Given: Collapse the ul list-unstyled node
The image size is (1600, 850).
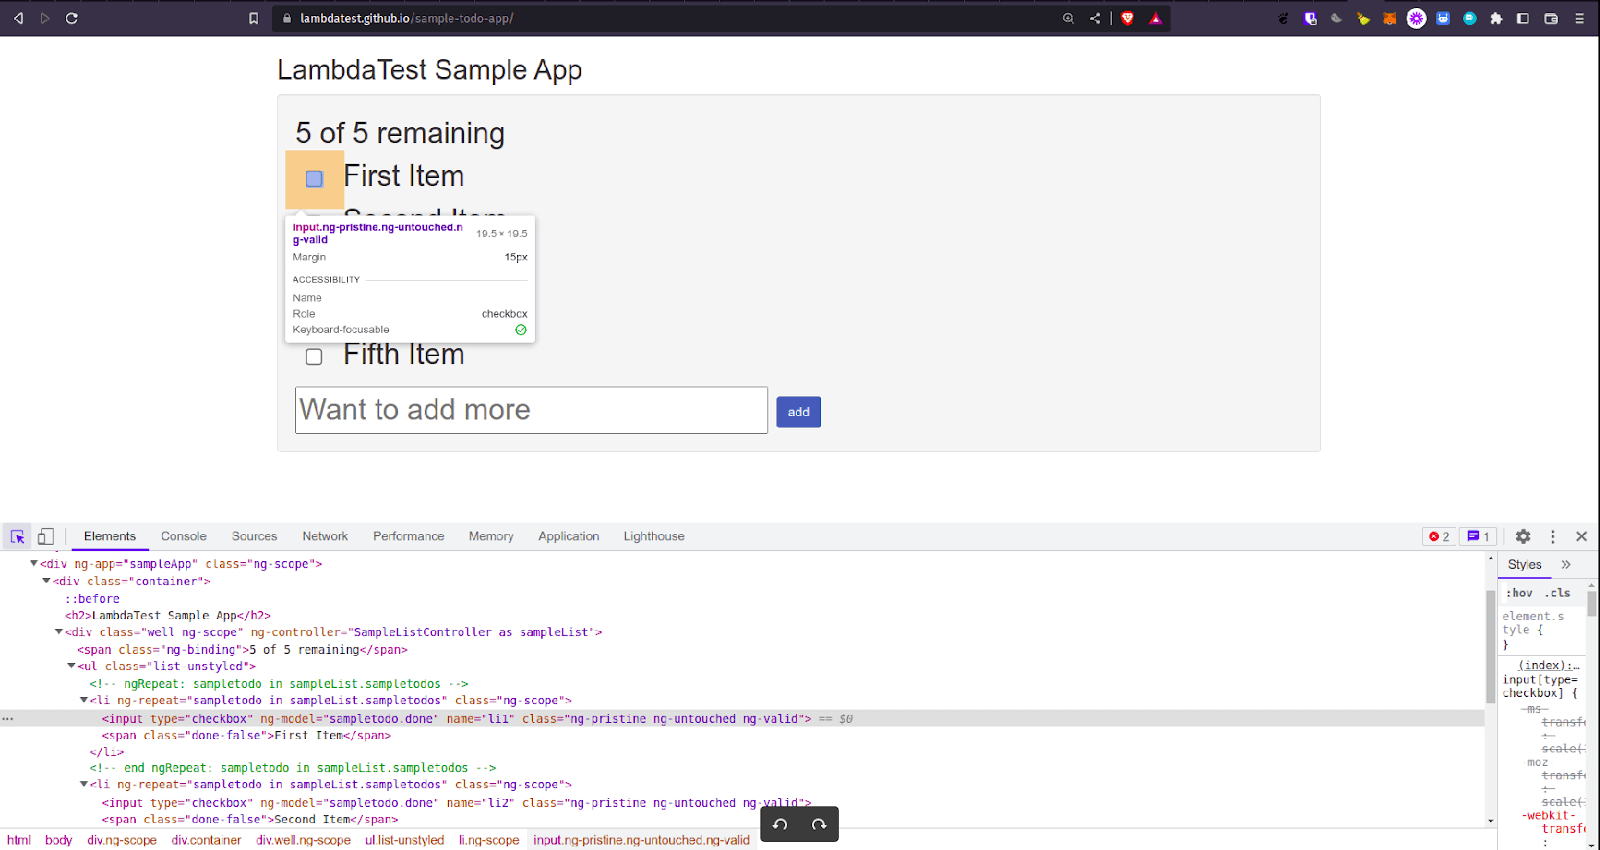Looking at the screenshot, I should click(71, 666).
